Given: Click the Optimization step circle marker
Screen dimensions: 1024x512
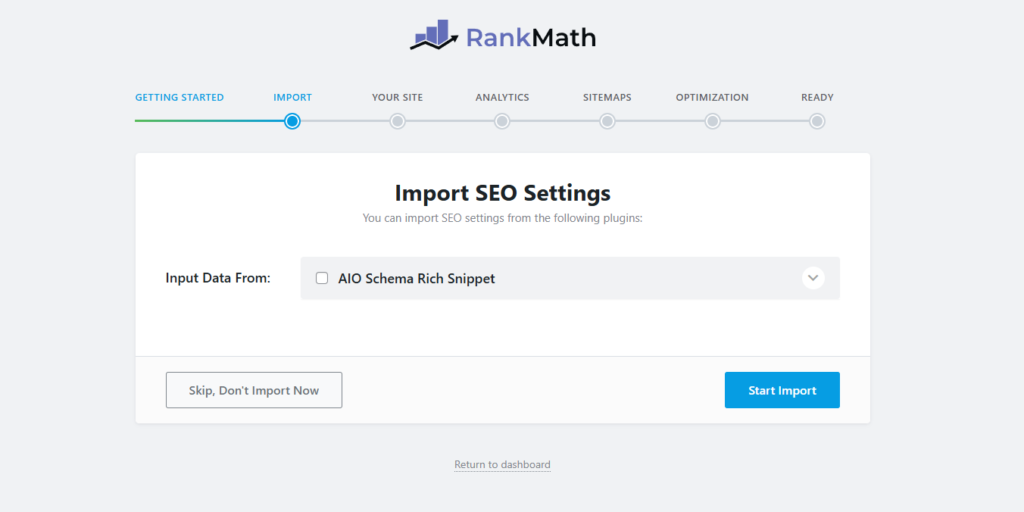Looking at the screenshot, I should point(712,121).
